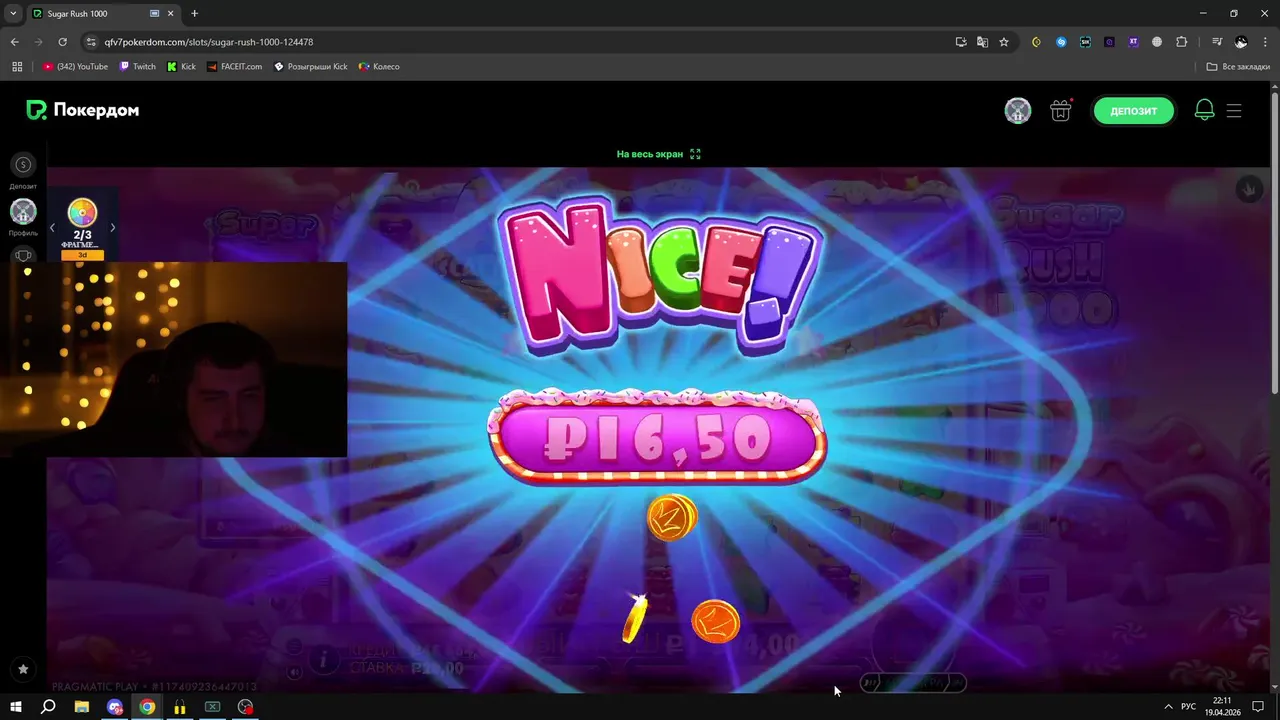Click the tab's media indicator icon
The width and height of the screenshot is (1280, 720).
click(x=155, y=14)
